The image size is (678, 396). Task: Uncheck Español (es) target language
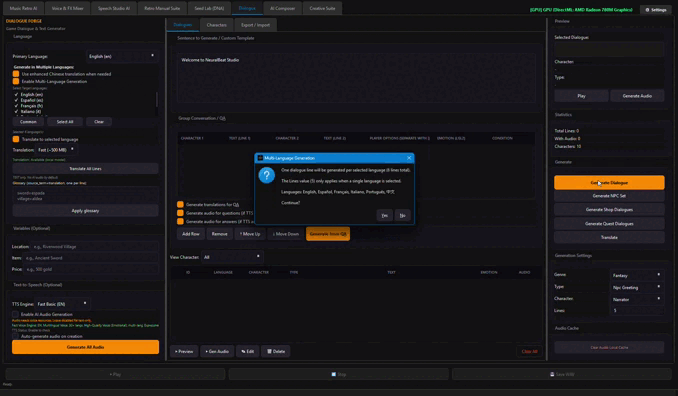(x=16, y=100)
